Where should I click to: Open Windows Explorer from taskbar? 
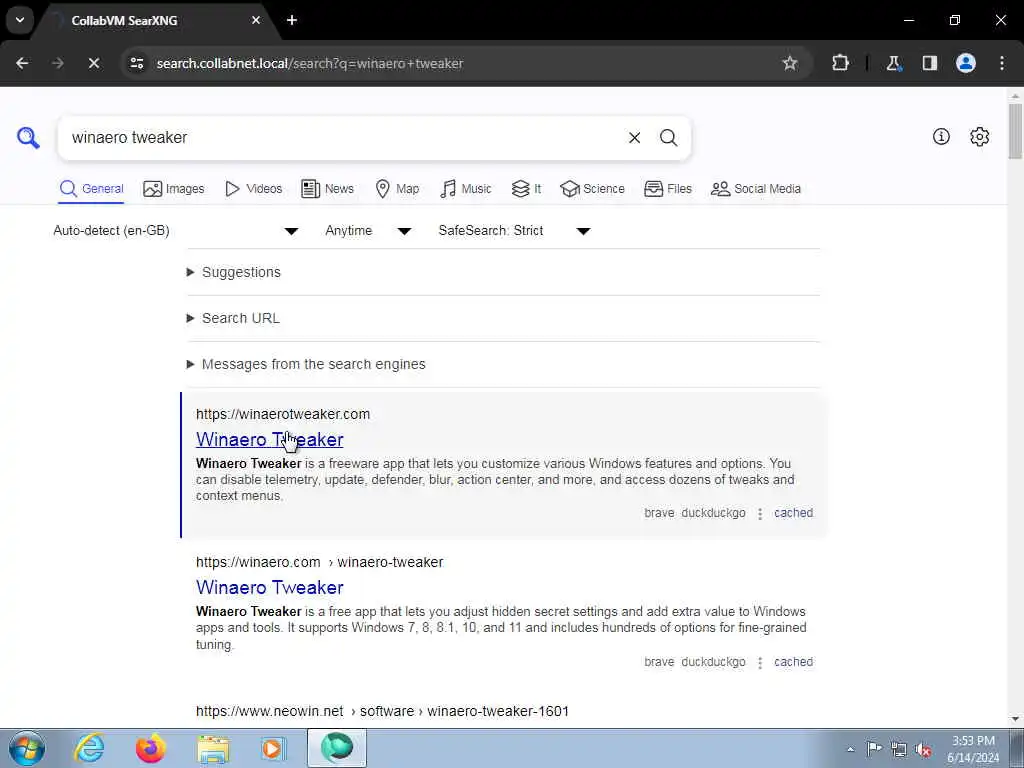[x=213, y=749]
